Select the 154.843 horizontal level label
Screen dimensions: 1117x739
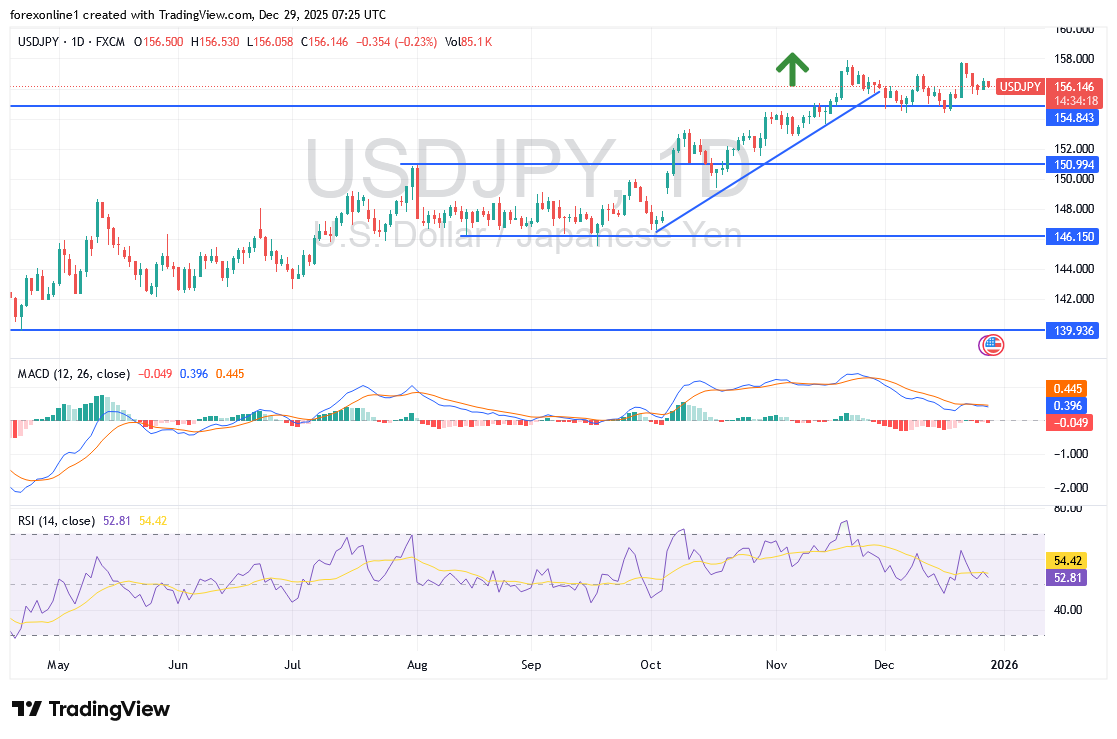pyautogui.click(x=1072, y=118)
